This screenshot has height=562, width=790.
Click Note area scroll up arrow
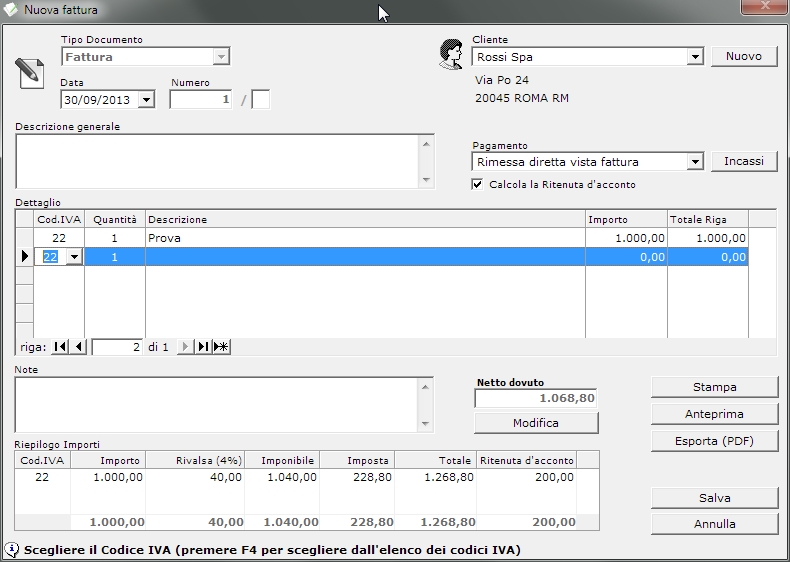[425, 387]
